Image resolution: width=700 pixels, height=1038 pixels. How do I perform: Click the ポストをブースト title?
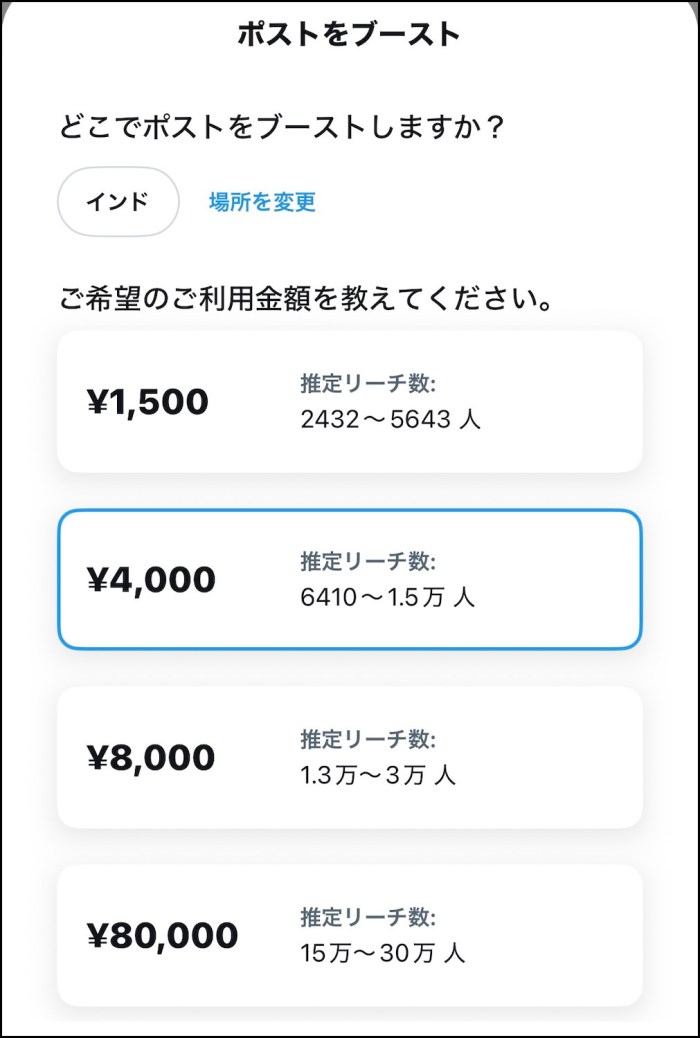pyautogui.click(x=349, y=34)
